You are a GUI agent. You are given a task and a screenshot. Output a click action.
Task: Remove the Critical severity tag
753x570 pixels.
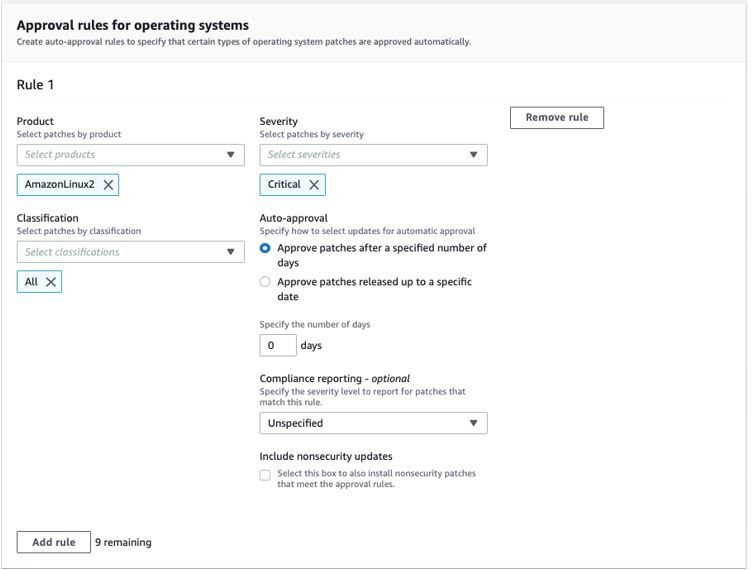click(314, 185)
